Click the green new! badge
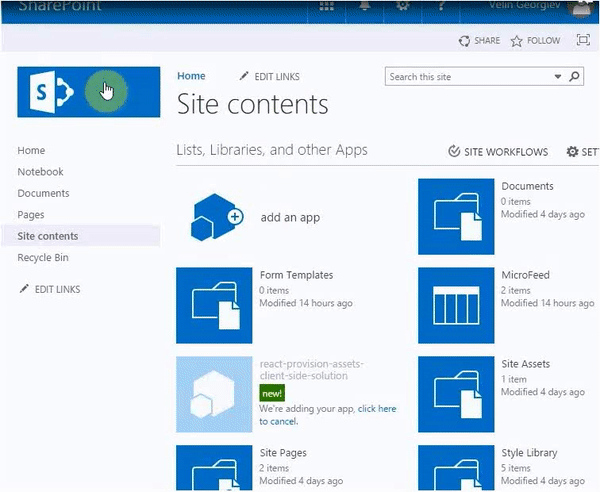The image size is (600, 492). pyautogui.click(x=272, y=393)
